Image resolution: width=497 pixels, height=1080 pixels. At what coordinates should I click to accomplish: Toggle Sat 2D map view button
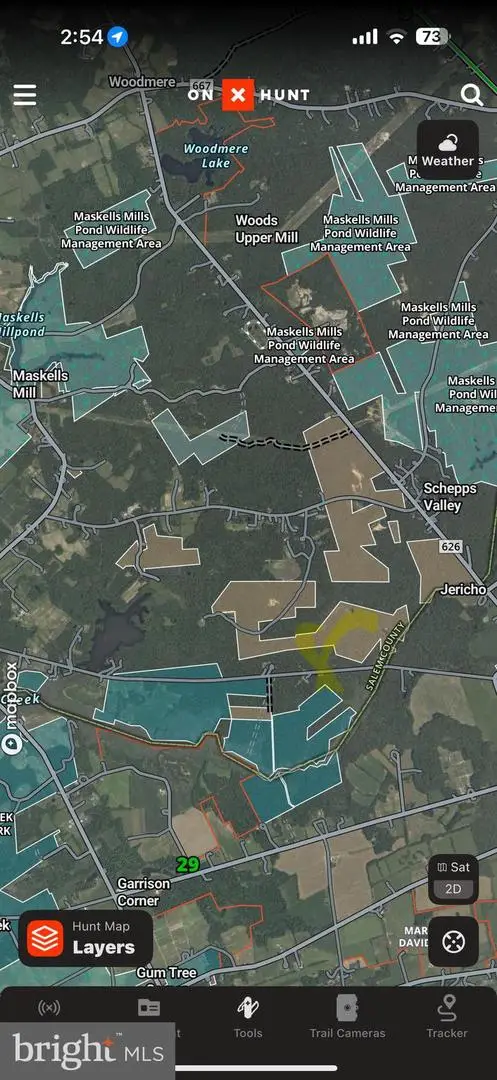453,879
